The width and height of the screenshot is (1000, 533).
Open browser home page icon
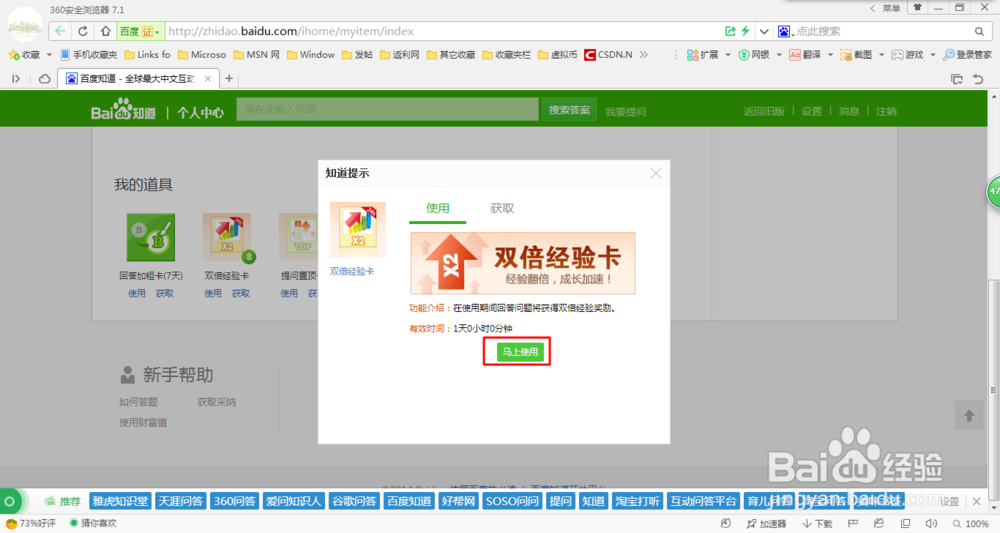105,31
